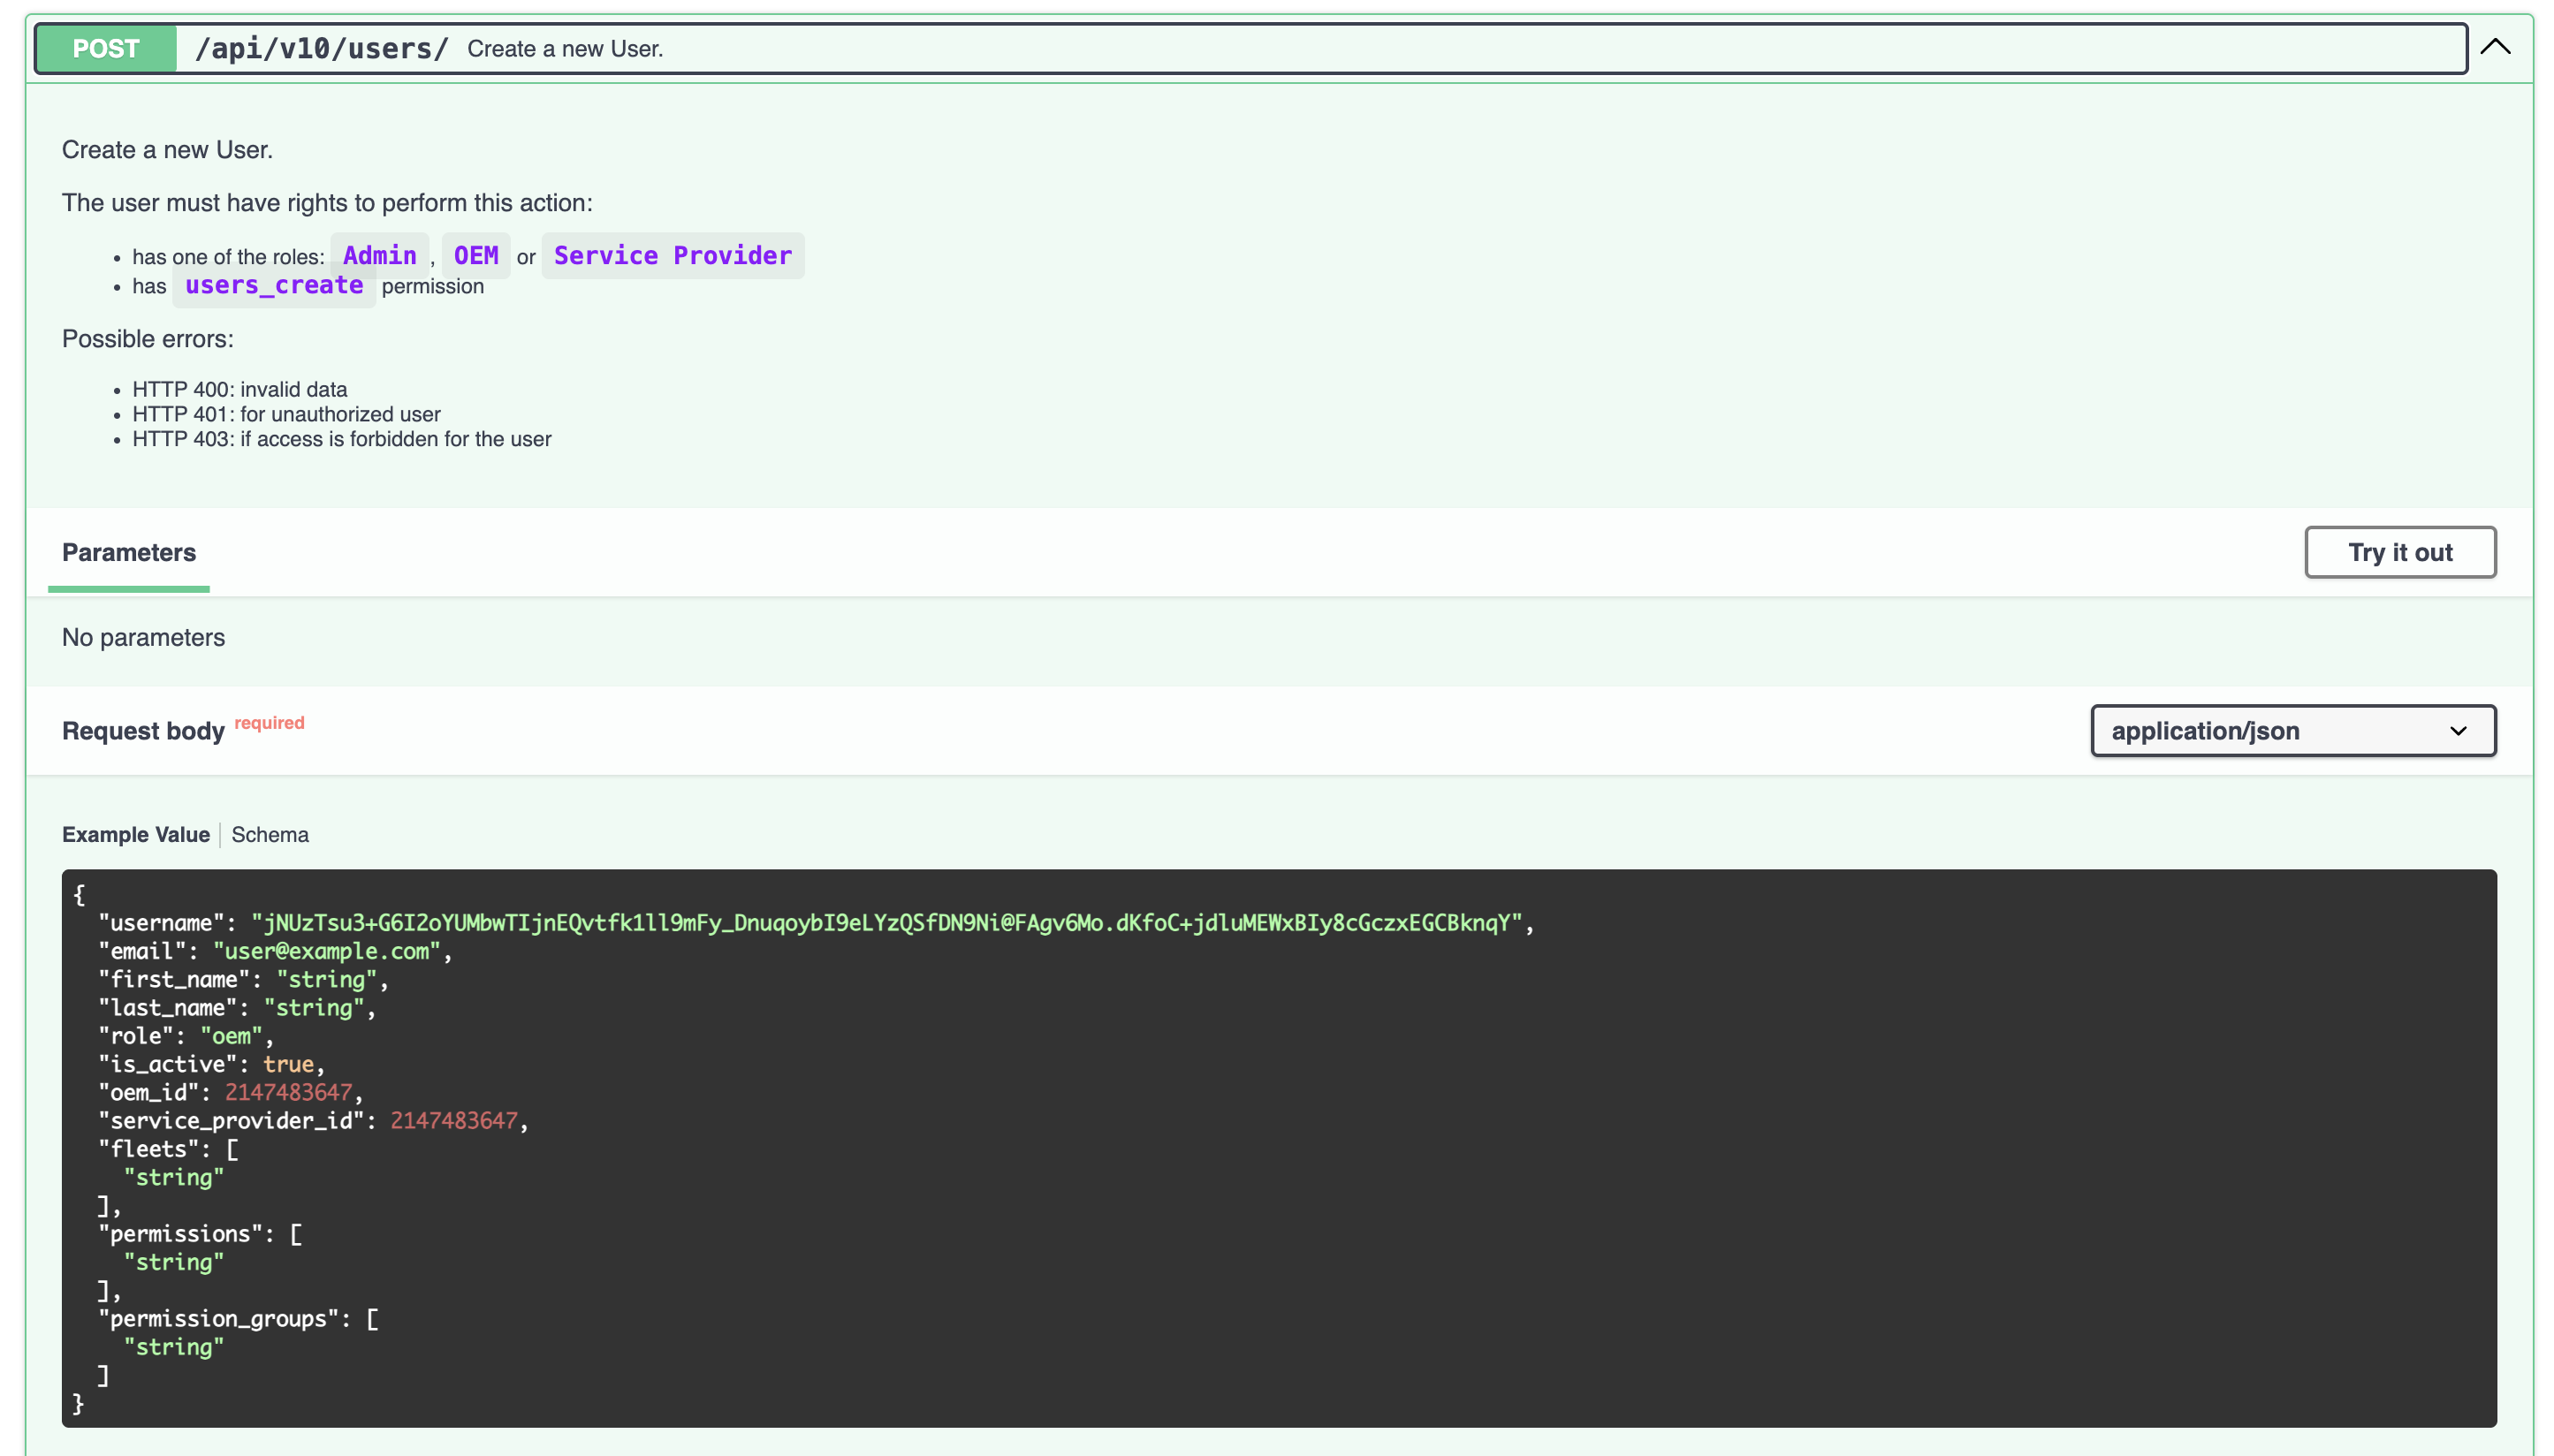Switch to the Schema tab
The height and width of the screenshot is (1456, 2554).
pyautogui.click(x=270, y=834)
